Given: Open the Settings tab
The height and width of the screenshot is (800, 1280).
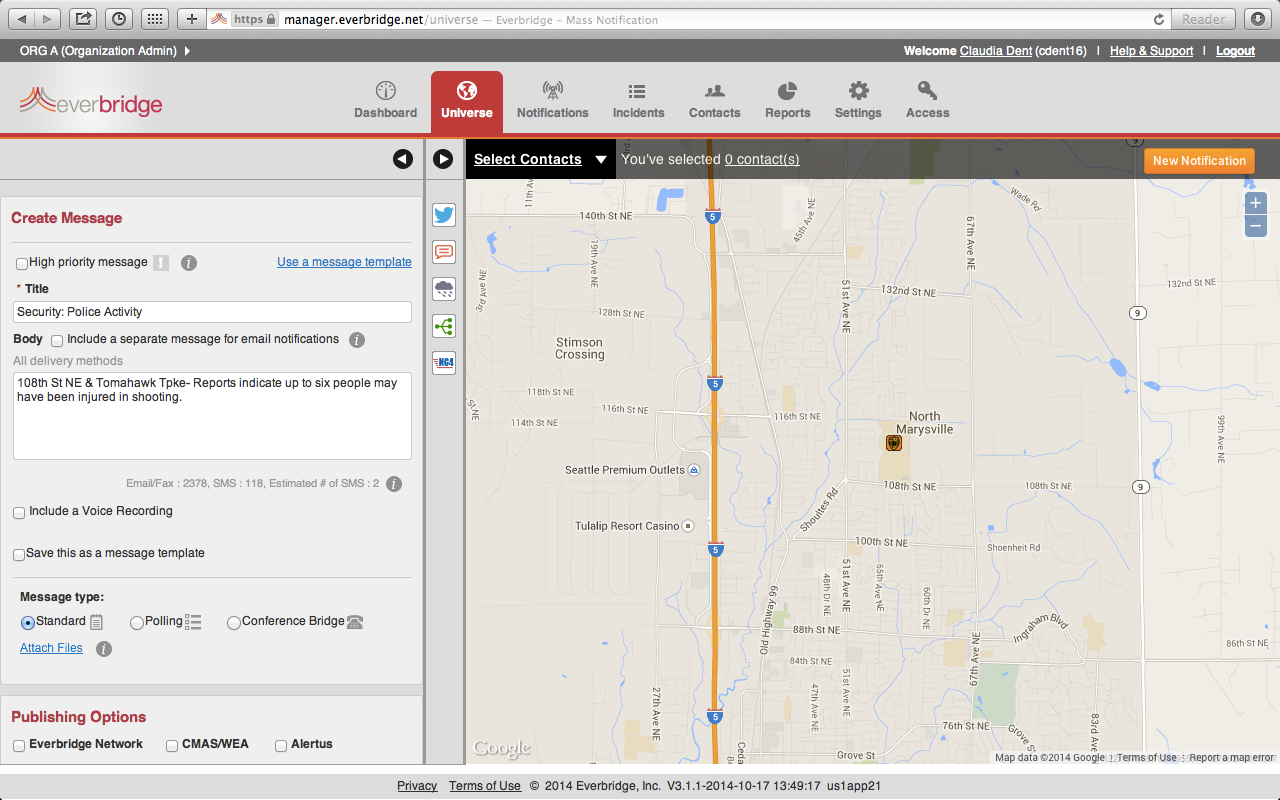Looking at the screenshot, I should (x=858, y=101).
